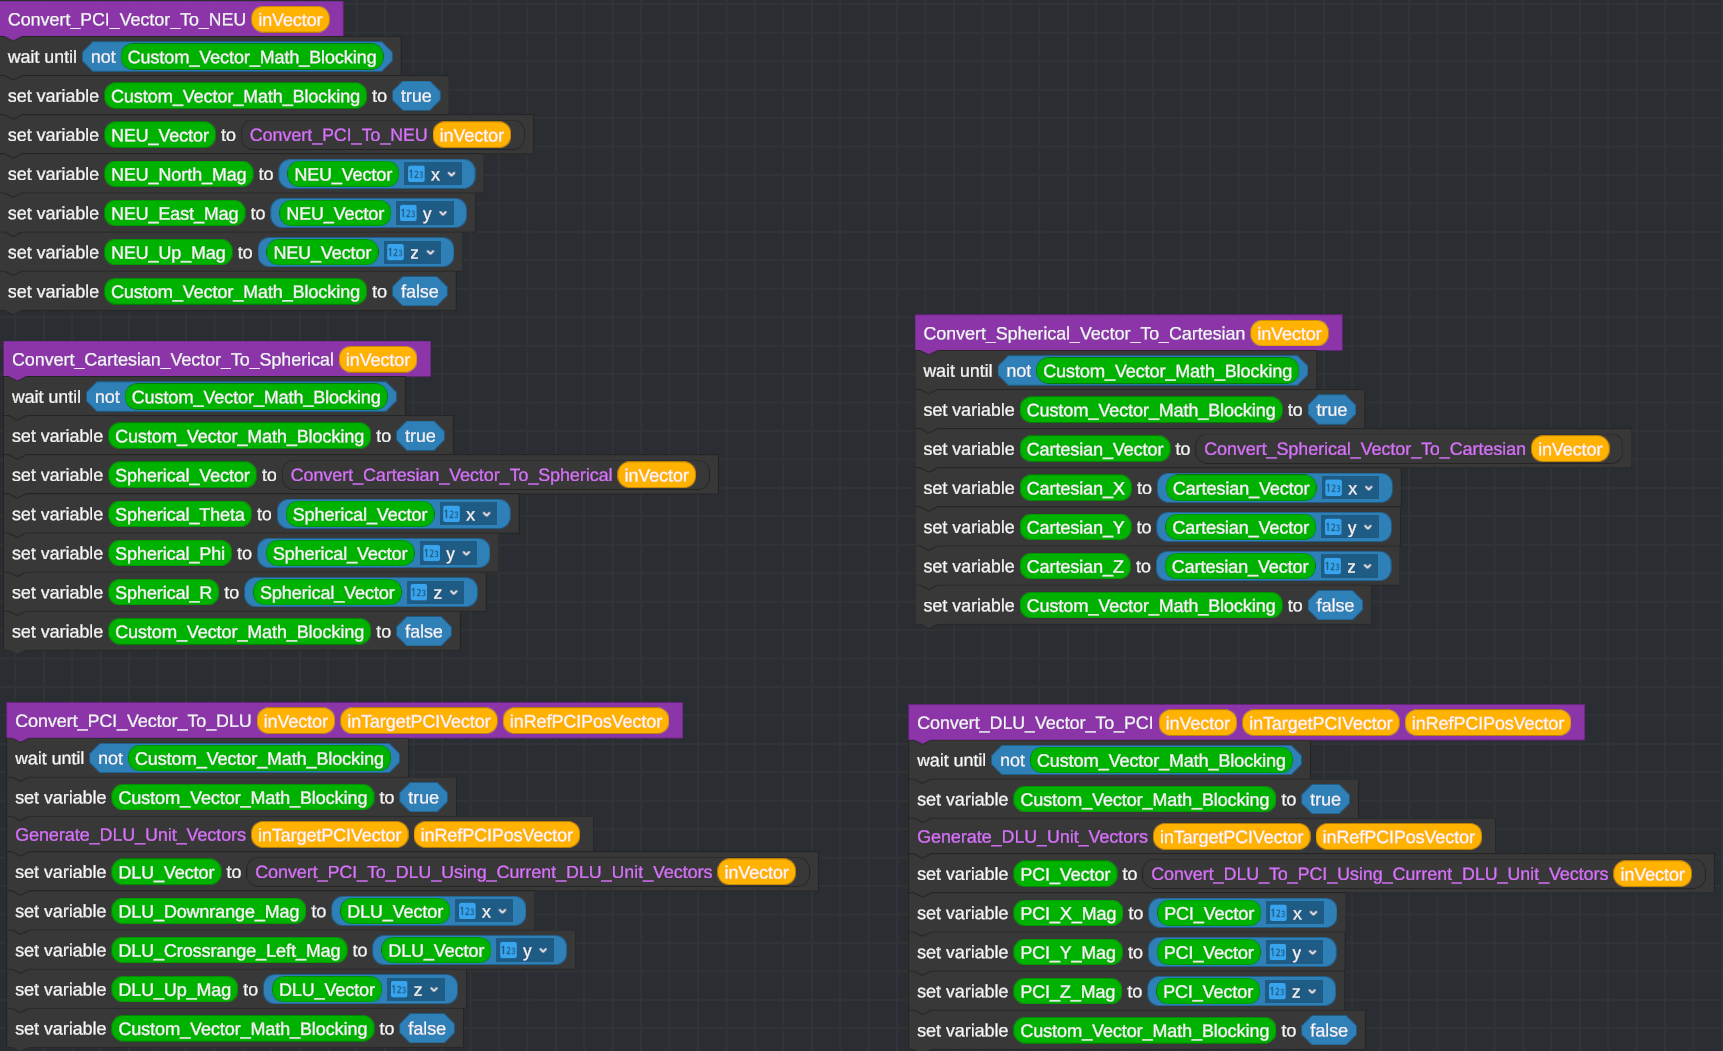This screenshot has width=1723, height=1051.
Task: Click the true value in Convert_PCI_Vector_To_NEU function
Action: click(416, 96)
